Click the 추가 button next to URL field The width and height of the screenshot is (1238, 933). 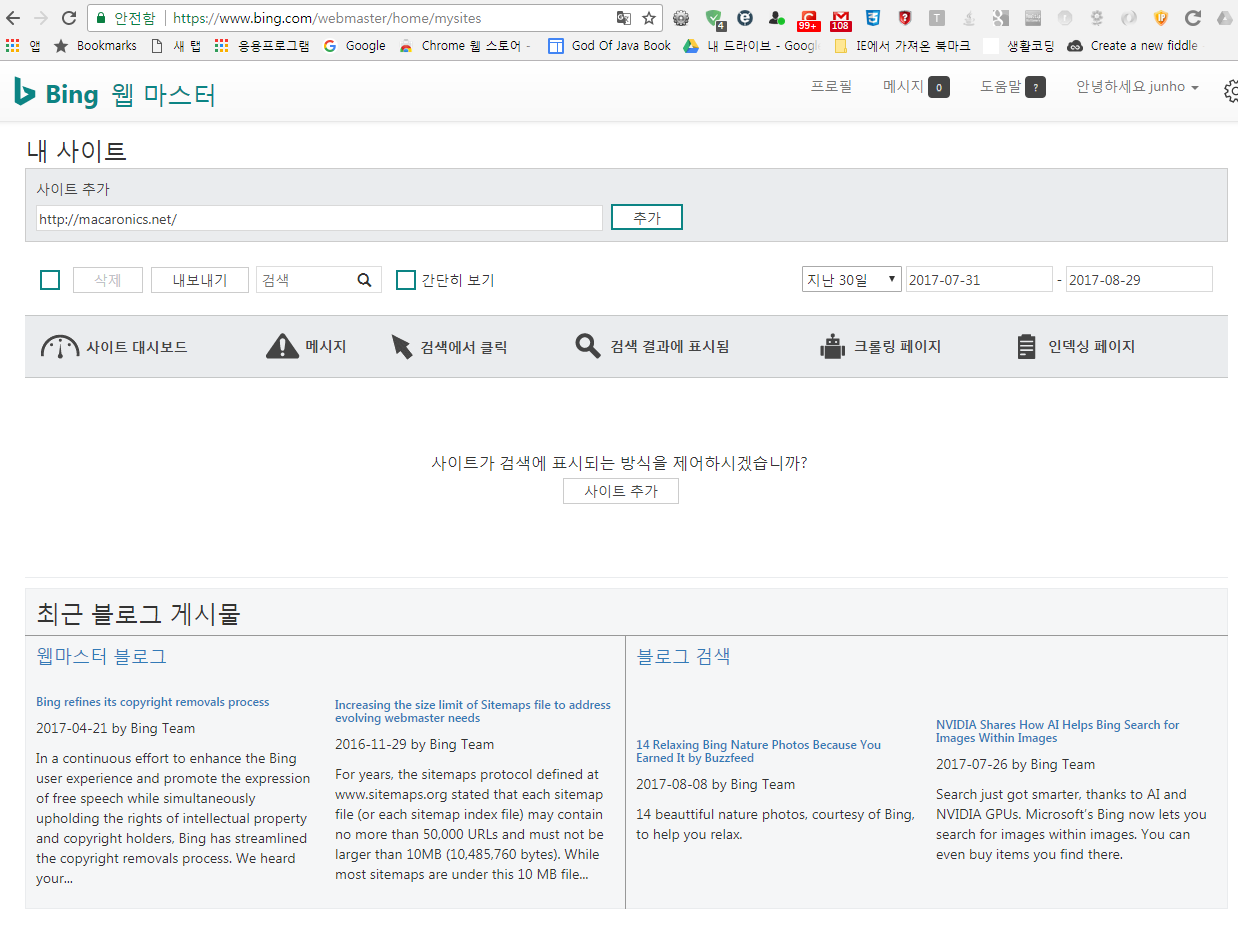click(647, 217)
